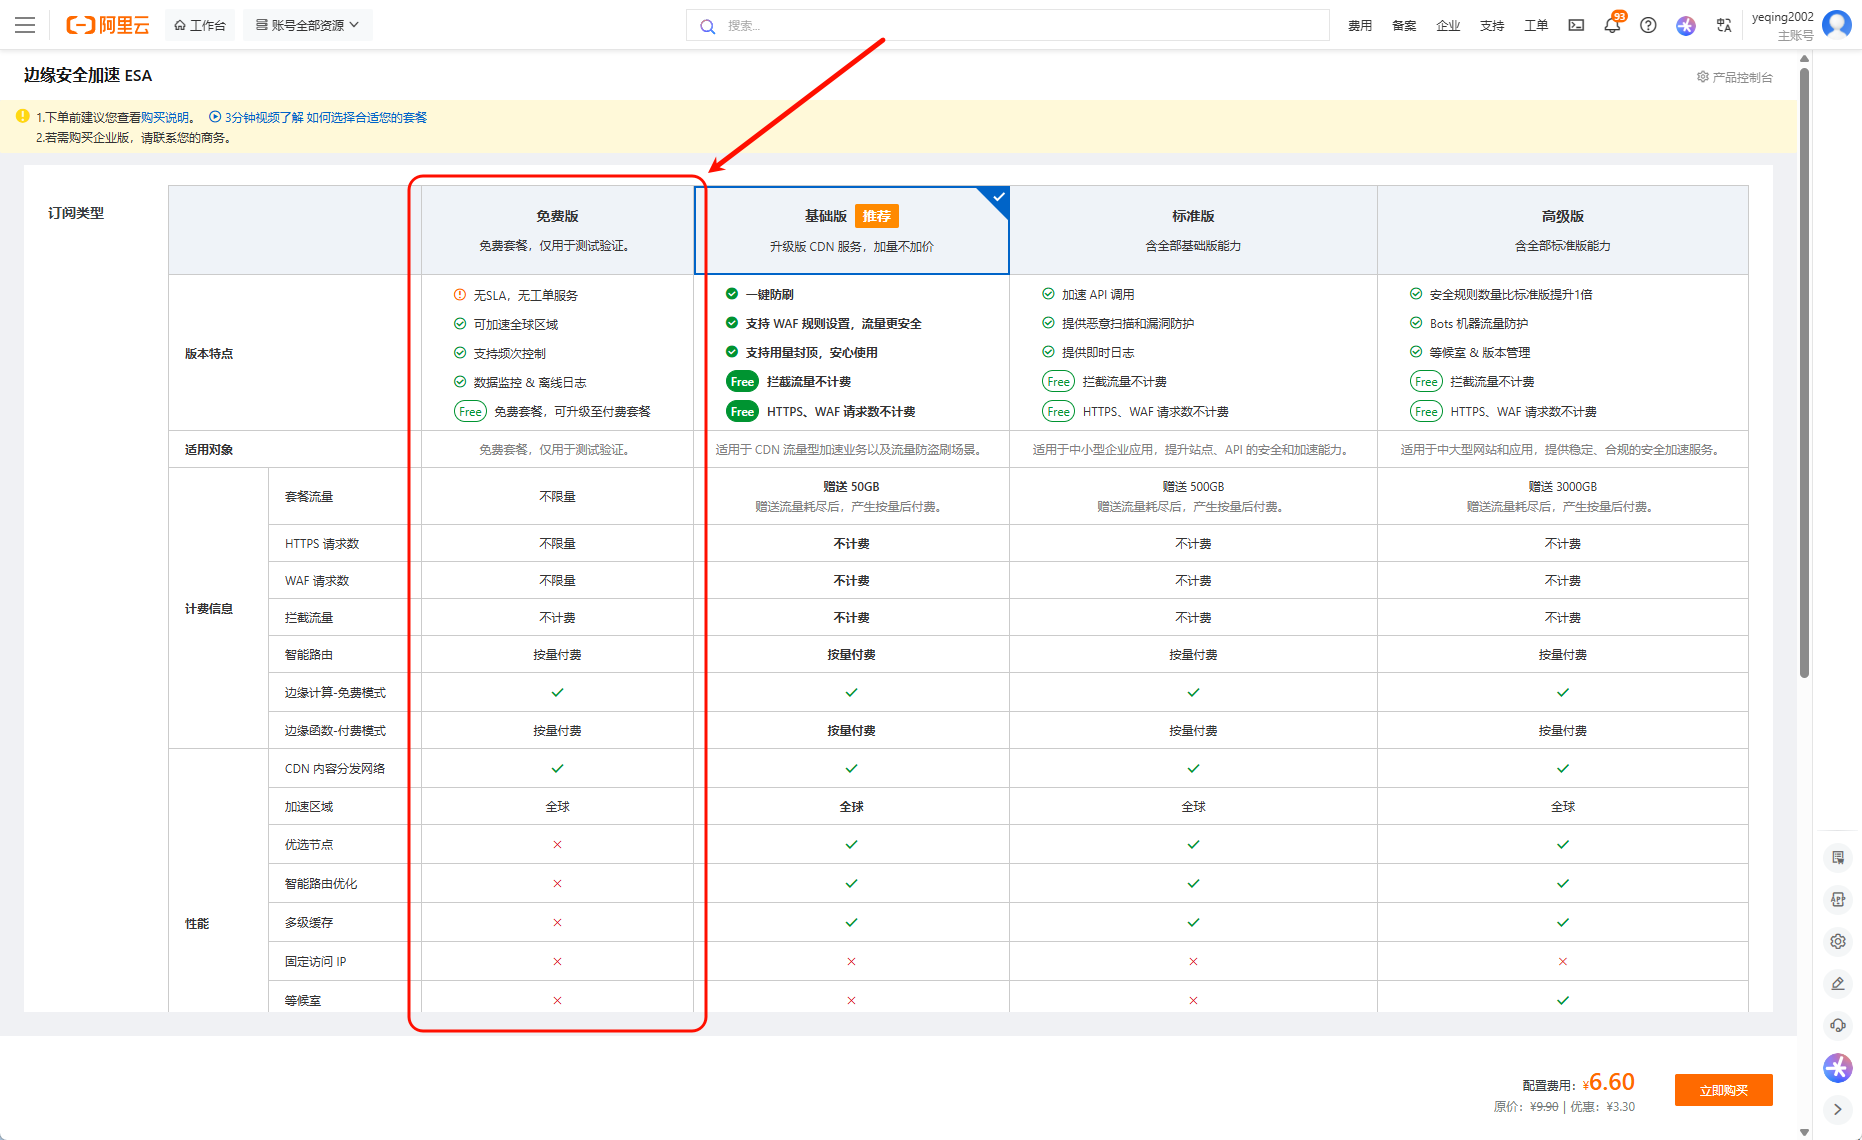The height and width of the screenshot is (1140, 1862).
Task: Switch language with the translate icon
Action: tap(1724, 25)
